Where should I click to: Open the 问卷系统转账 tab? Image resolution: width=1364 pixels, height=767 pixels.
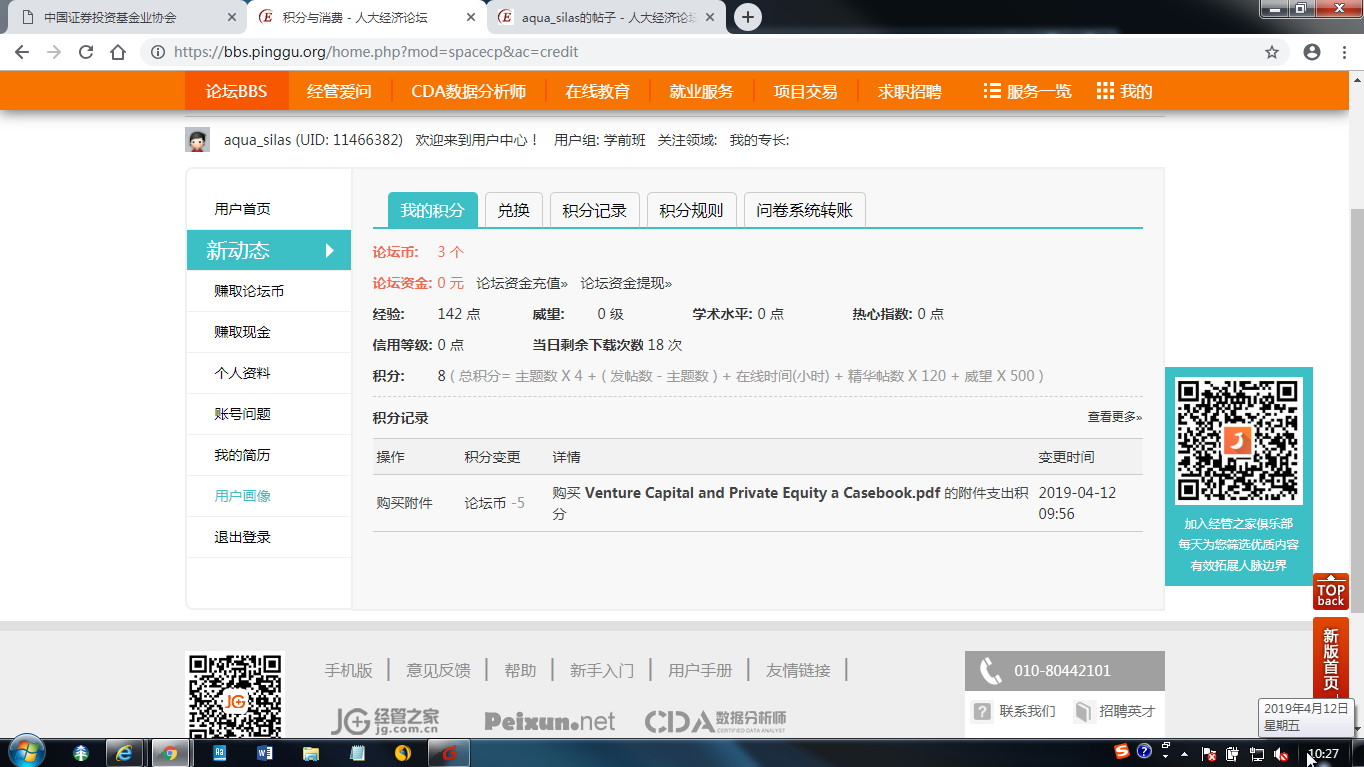805,210
